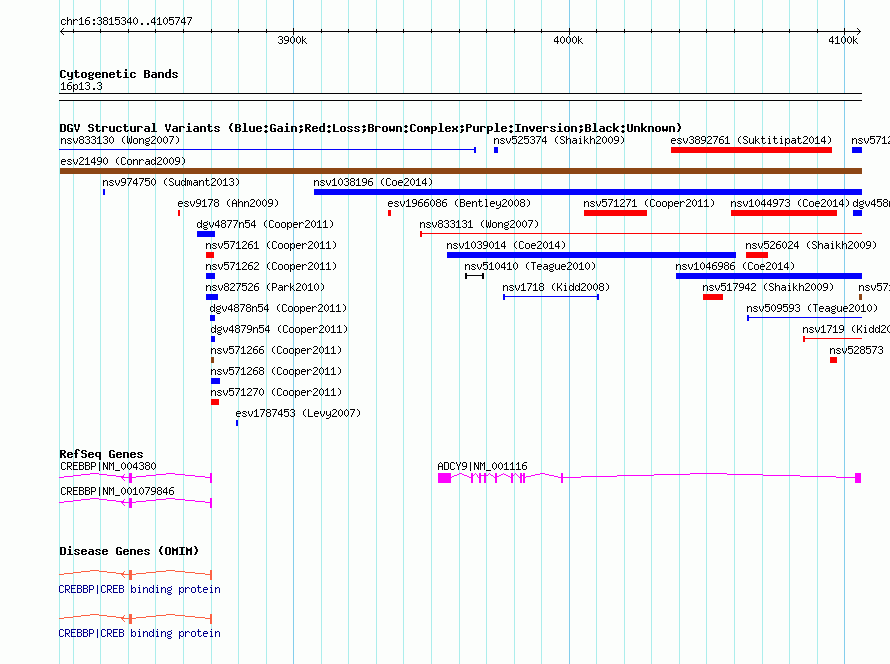Select nsv509593 (Teague2010) variant label
This screenshot has width=890, height=664.
click(812, 308)
